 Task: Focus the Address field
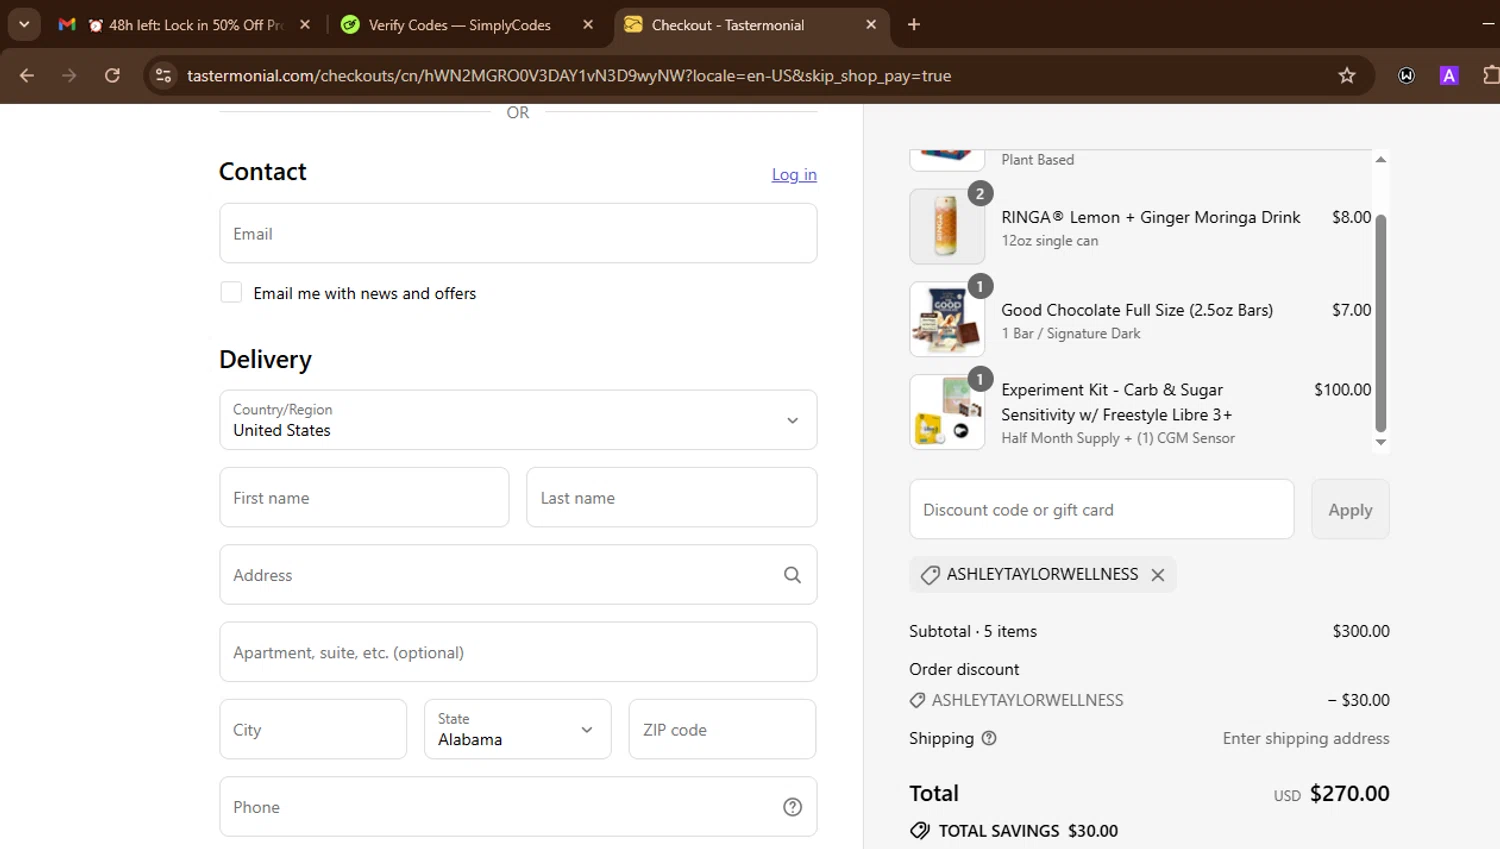(x=518, y=575)
